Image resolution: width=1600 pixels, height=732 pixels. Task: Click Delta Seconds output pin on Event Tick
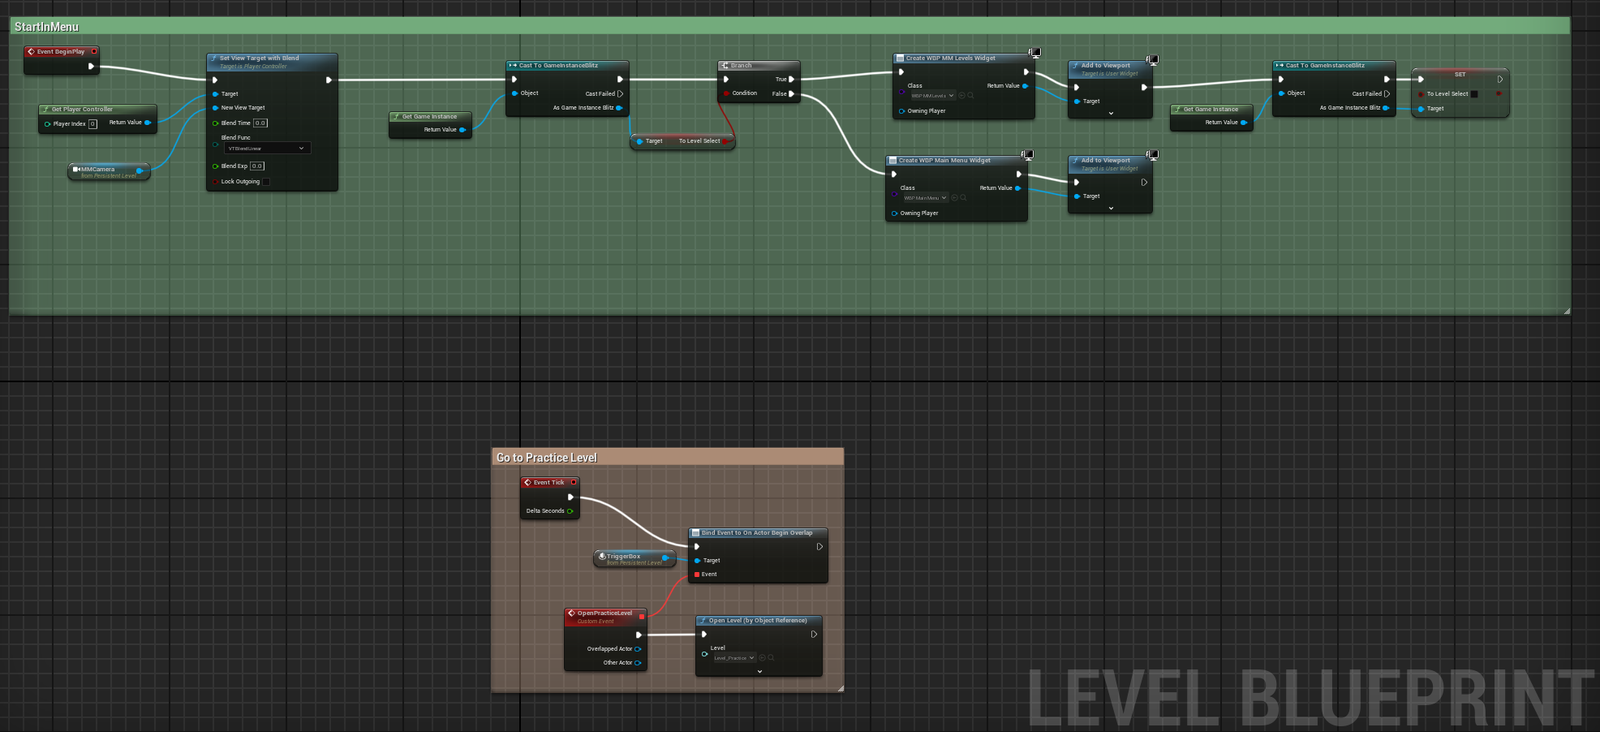[x=570, y=511]
